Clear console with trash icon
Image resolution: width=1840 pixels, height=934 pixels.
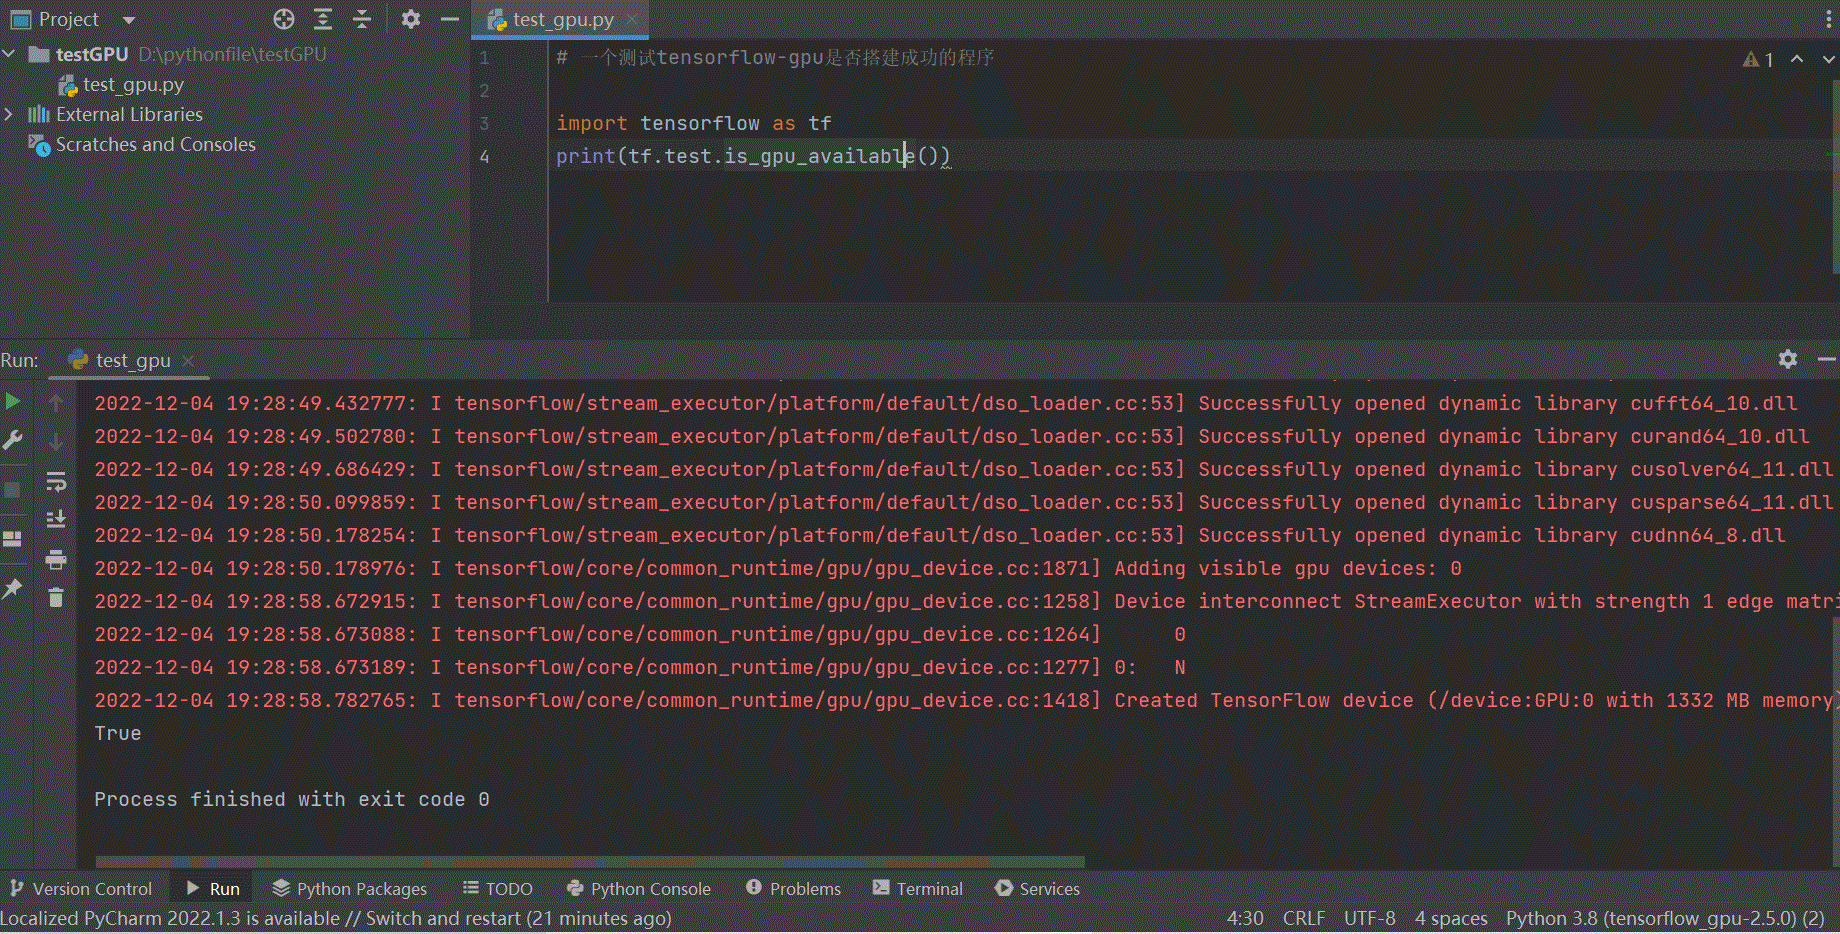coord(56,597)
